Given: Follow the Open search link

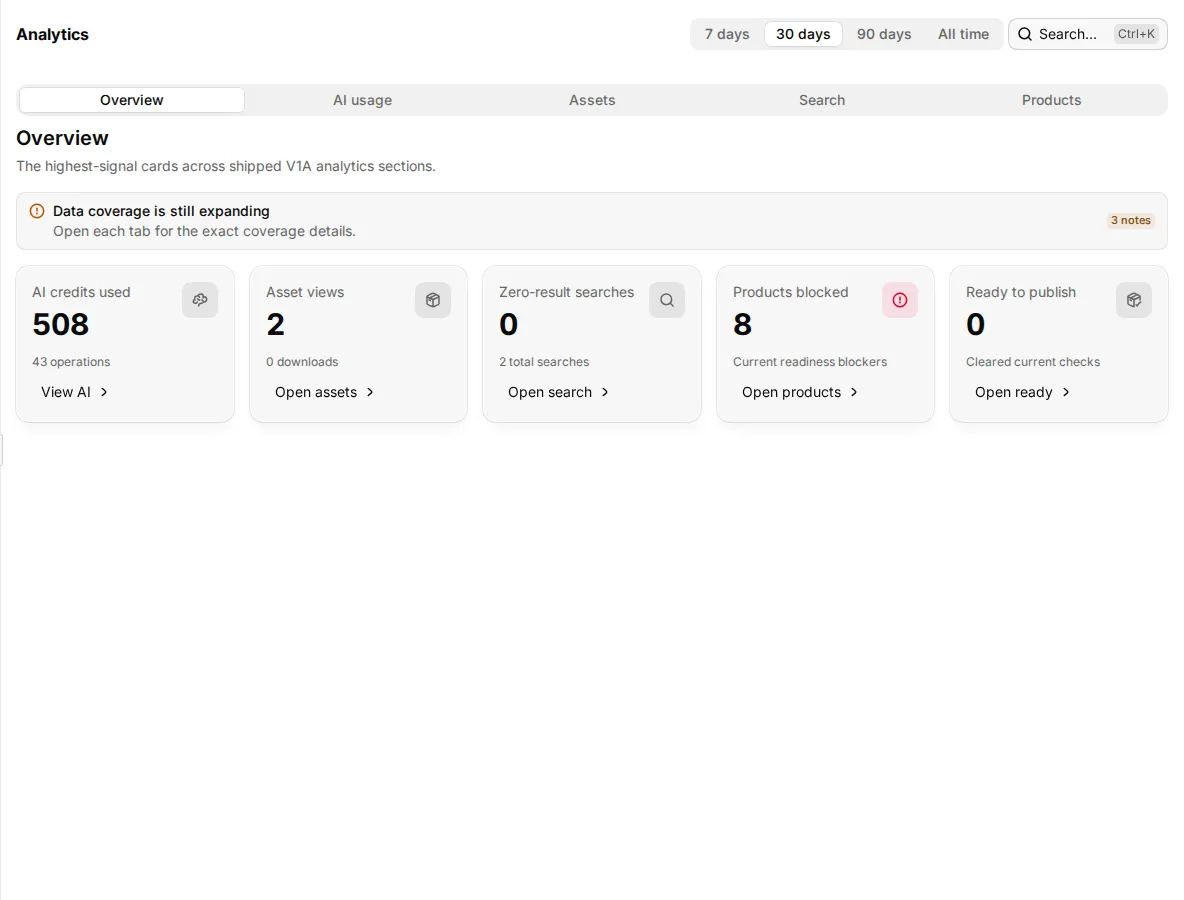Looking at the screenshot, I should [x=559, y=392].
